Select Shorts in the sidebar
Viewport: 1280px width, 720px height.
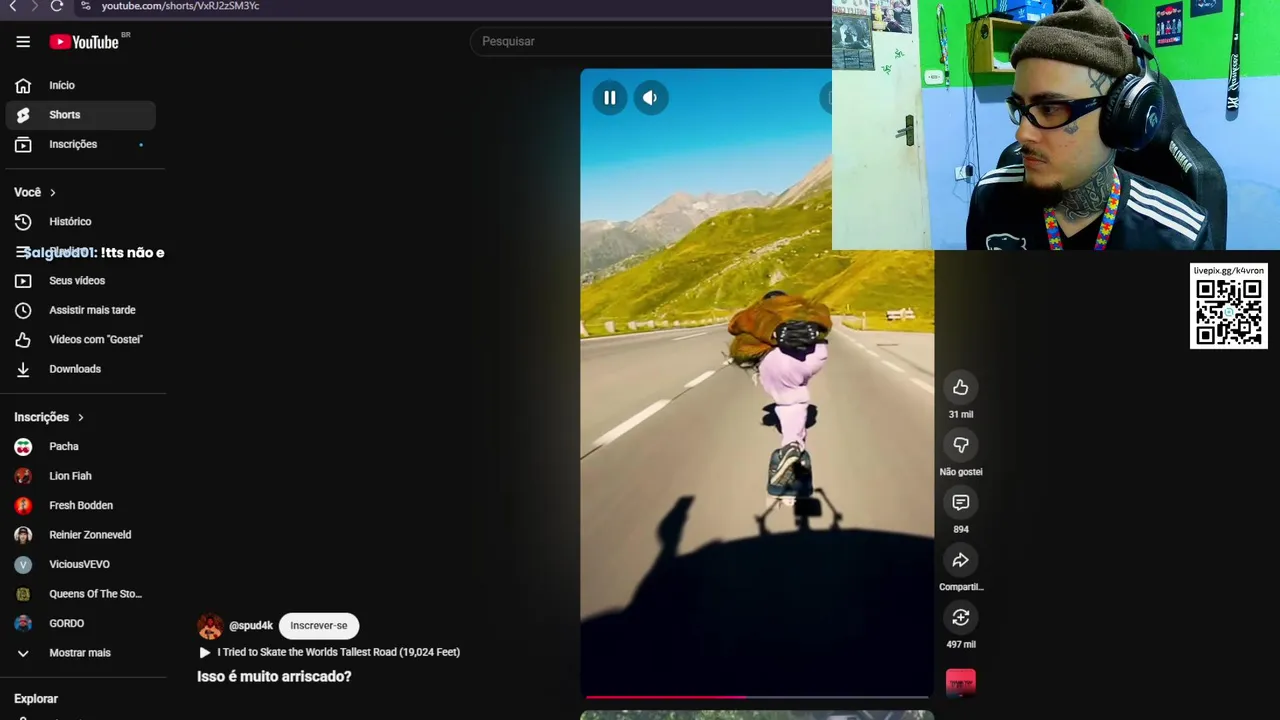(81, 115)
